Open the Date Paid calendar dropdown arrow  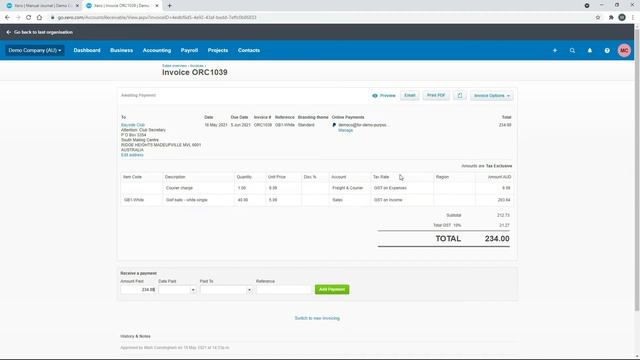(x=193, y=290)
